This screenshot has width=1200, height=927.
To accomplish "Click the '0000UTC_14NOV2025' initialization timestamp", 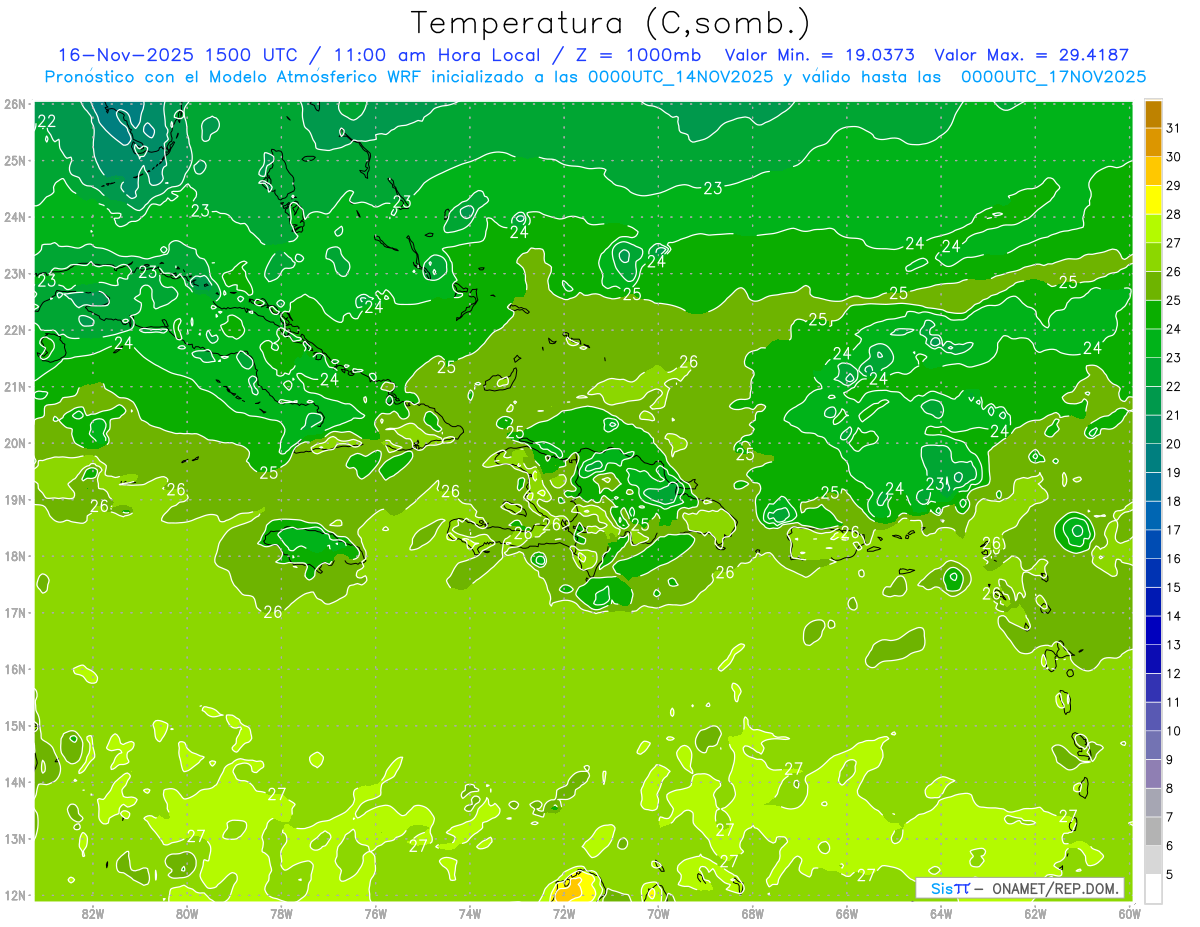I will [681, 77].
